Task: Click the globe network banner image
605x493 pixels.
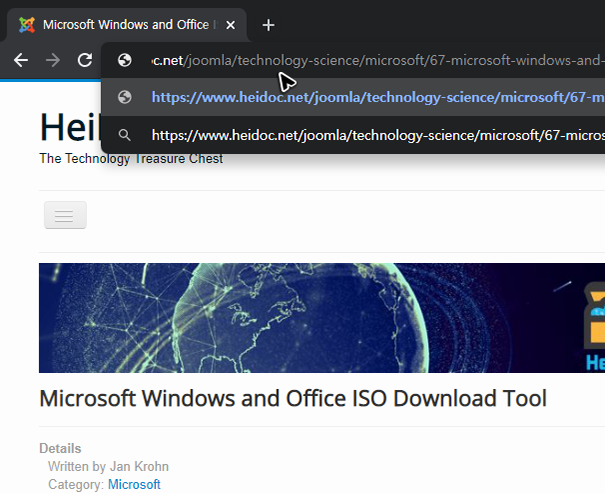Action: (x=322, y=318)
